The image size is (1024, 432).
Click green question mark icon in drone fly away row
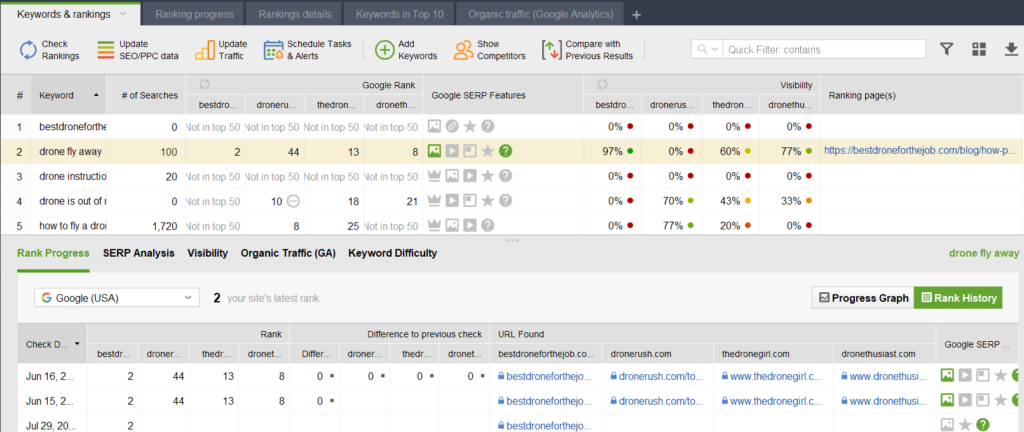coord(505,151)
